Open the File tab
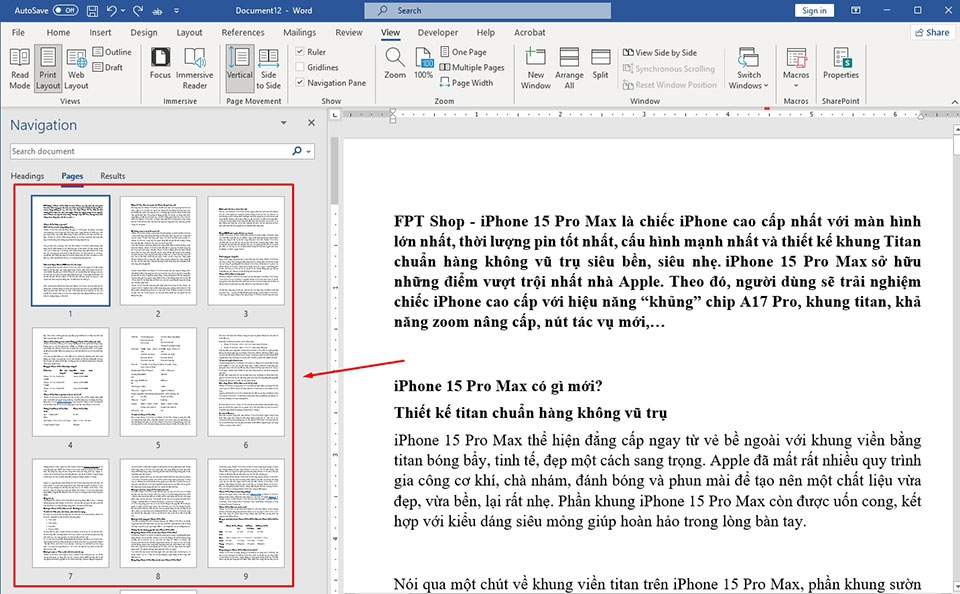960x594 pixels. point(18,32)
